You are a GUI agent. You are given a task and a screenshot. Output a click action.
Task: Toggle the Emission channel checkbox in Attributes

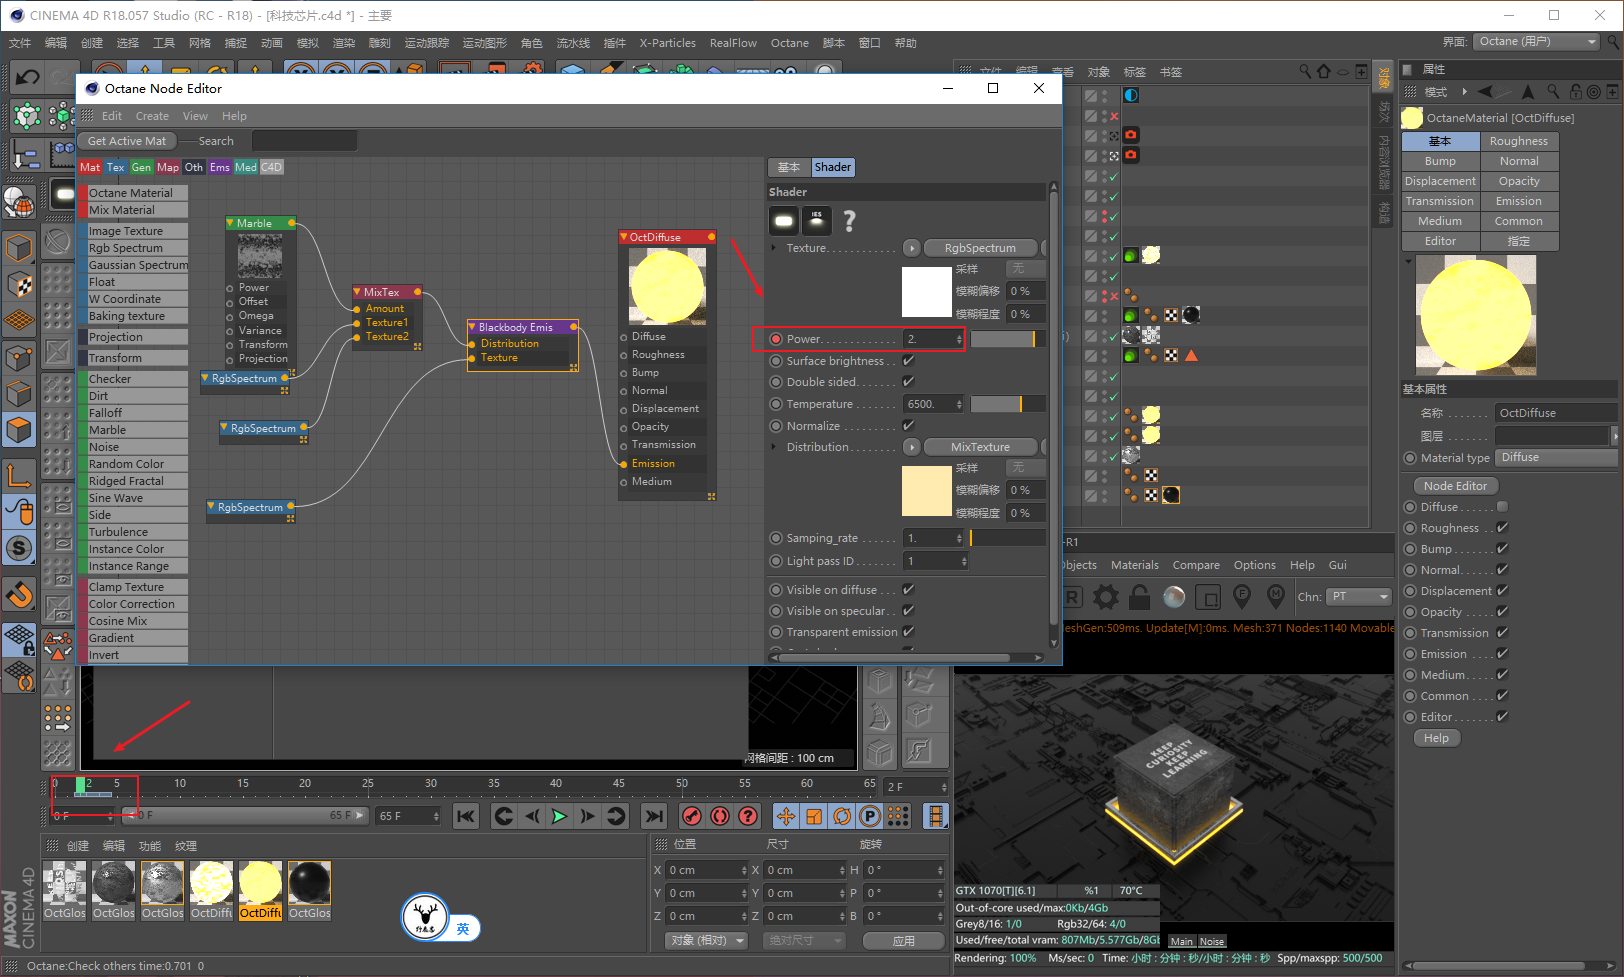1502,654
